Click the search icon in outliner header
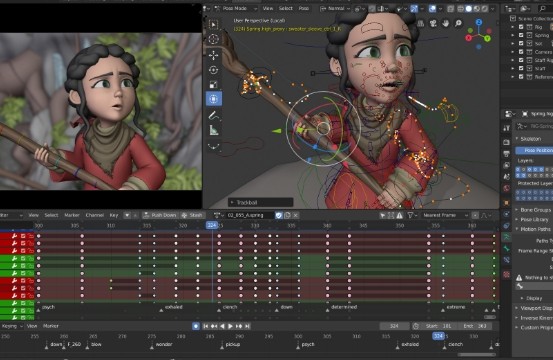 coord(543,8)
